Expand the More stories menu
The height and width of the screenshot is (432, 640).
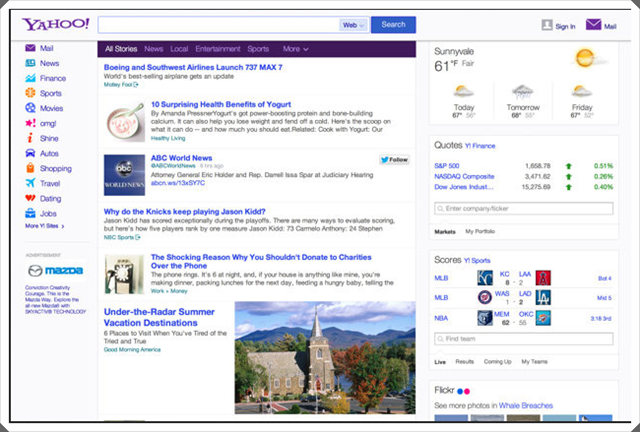tap(296, 49)
